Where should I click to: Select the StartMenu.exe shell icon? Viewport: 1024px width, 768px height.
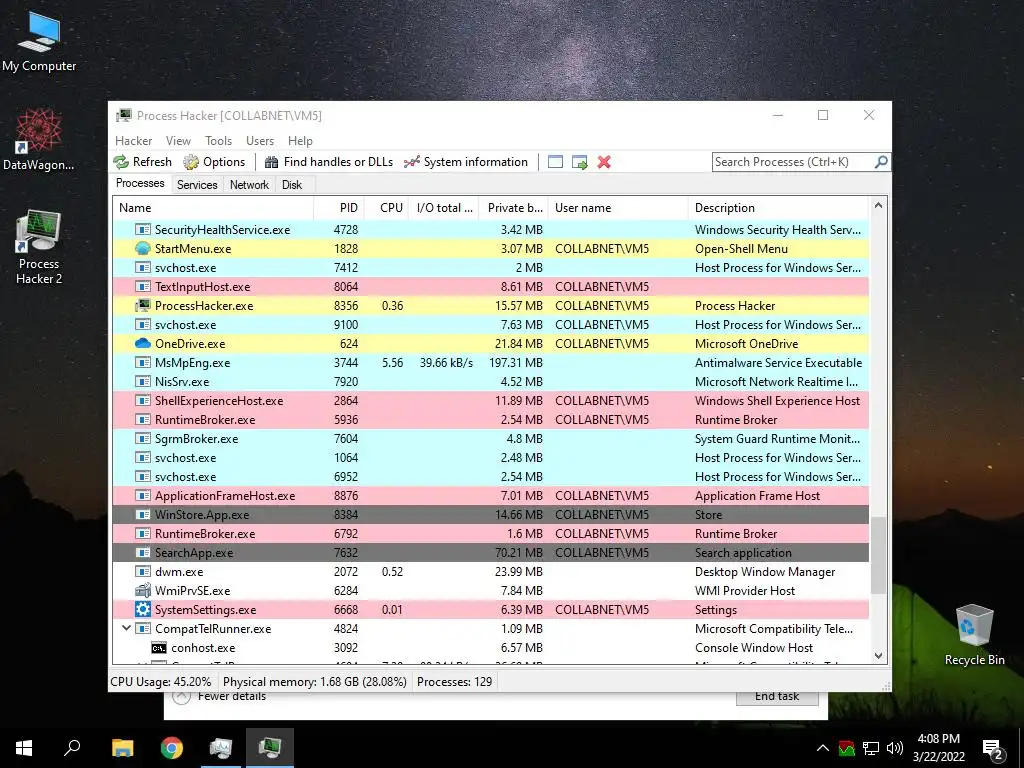point(142,249)
